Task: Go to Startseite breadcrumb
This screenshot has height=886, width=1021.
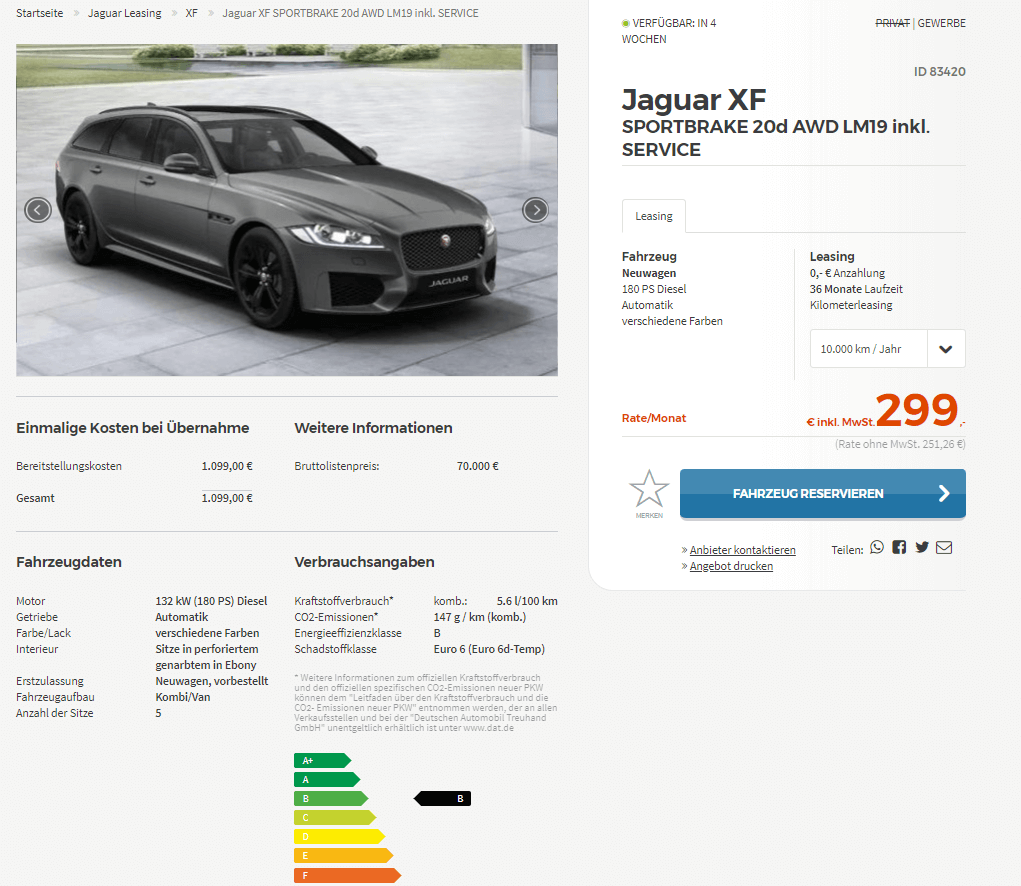Action: tap(40, 13)
